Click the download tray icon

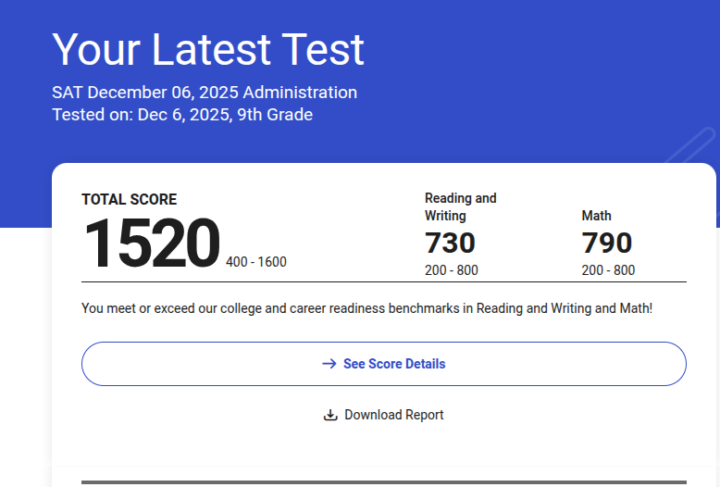click(330, 415)
